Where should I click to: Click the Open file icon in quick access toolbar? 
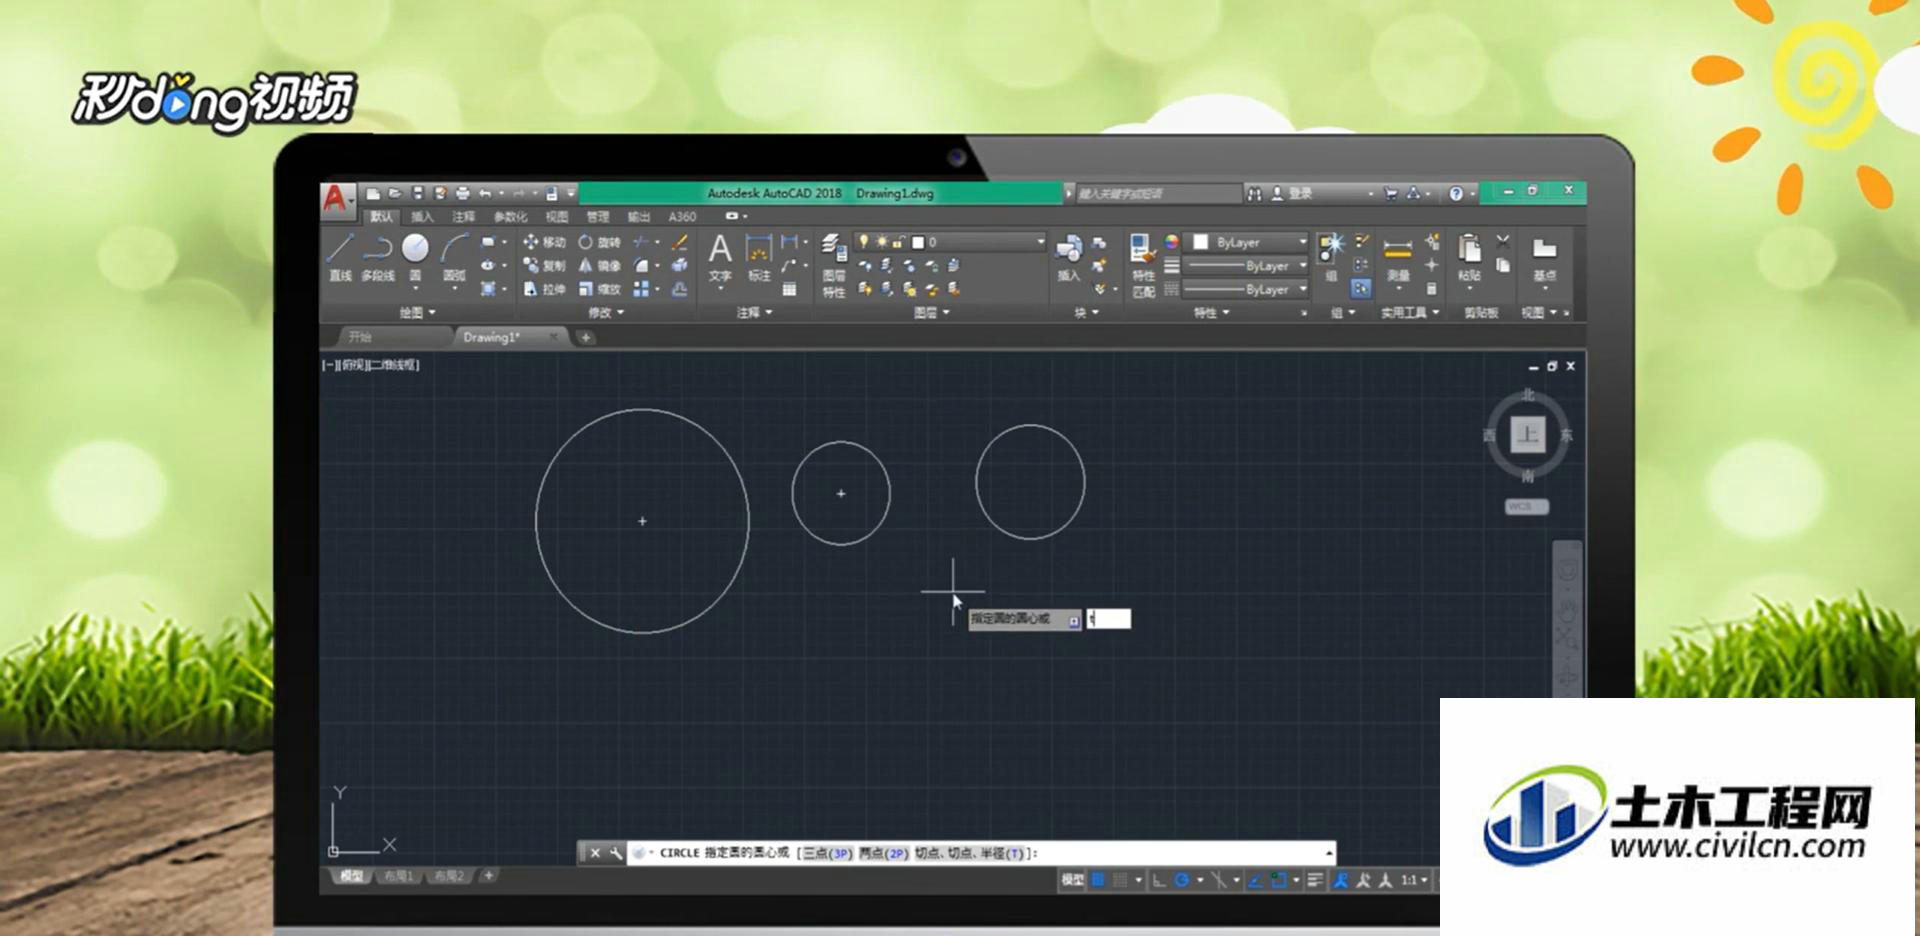(x=395, y=193)
